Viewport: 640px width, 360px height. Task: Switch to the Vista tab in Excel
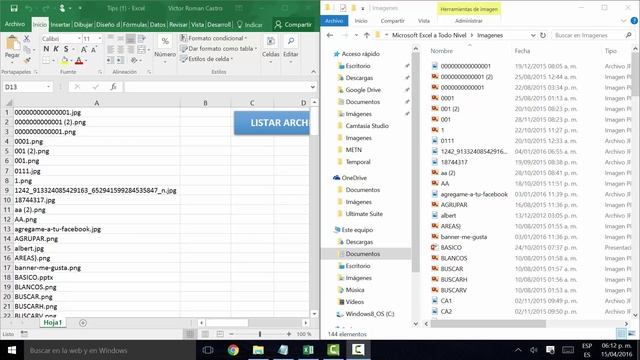click(198, 24)
